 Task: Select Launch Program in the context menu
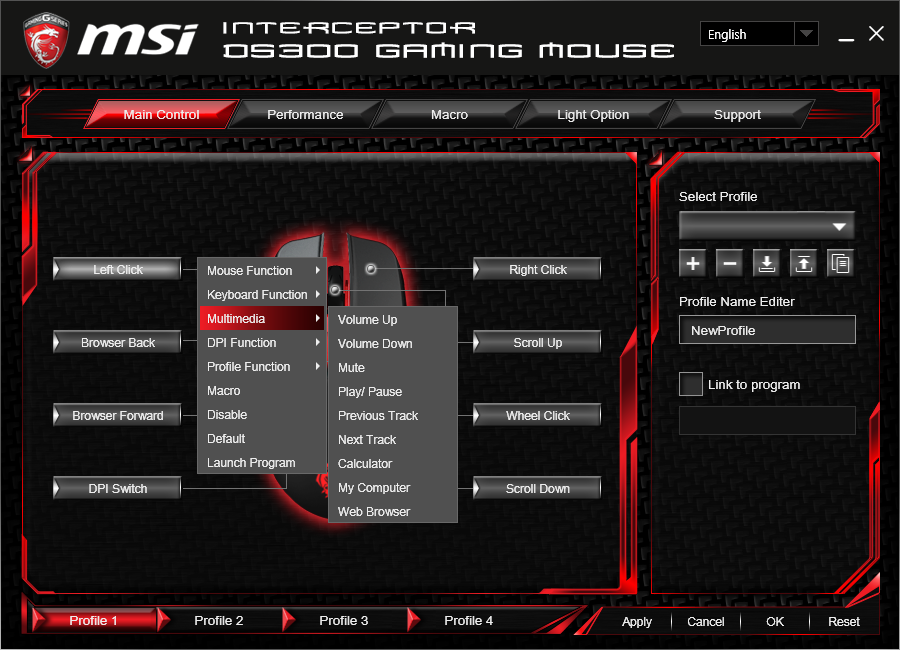262,463
